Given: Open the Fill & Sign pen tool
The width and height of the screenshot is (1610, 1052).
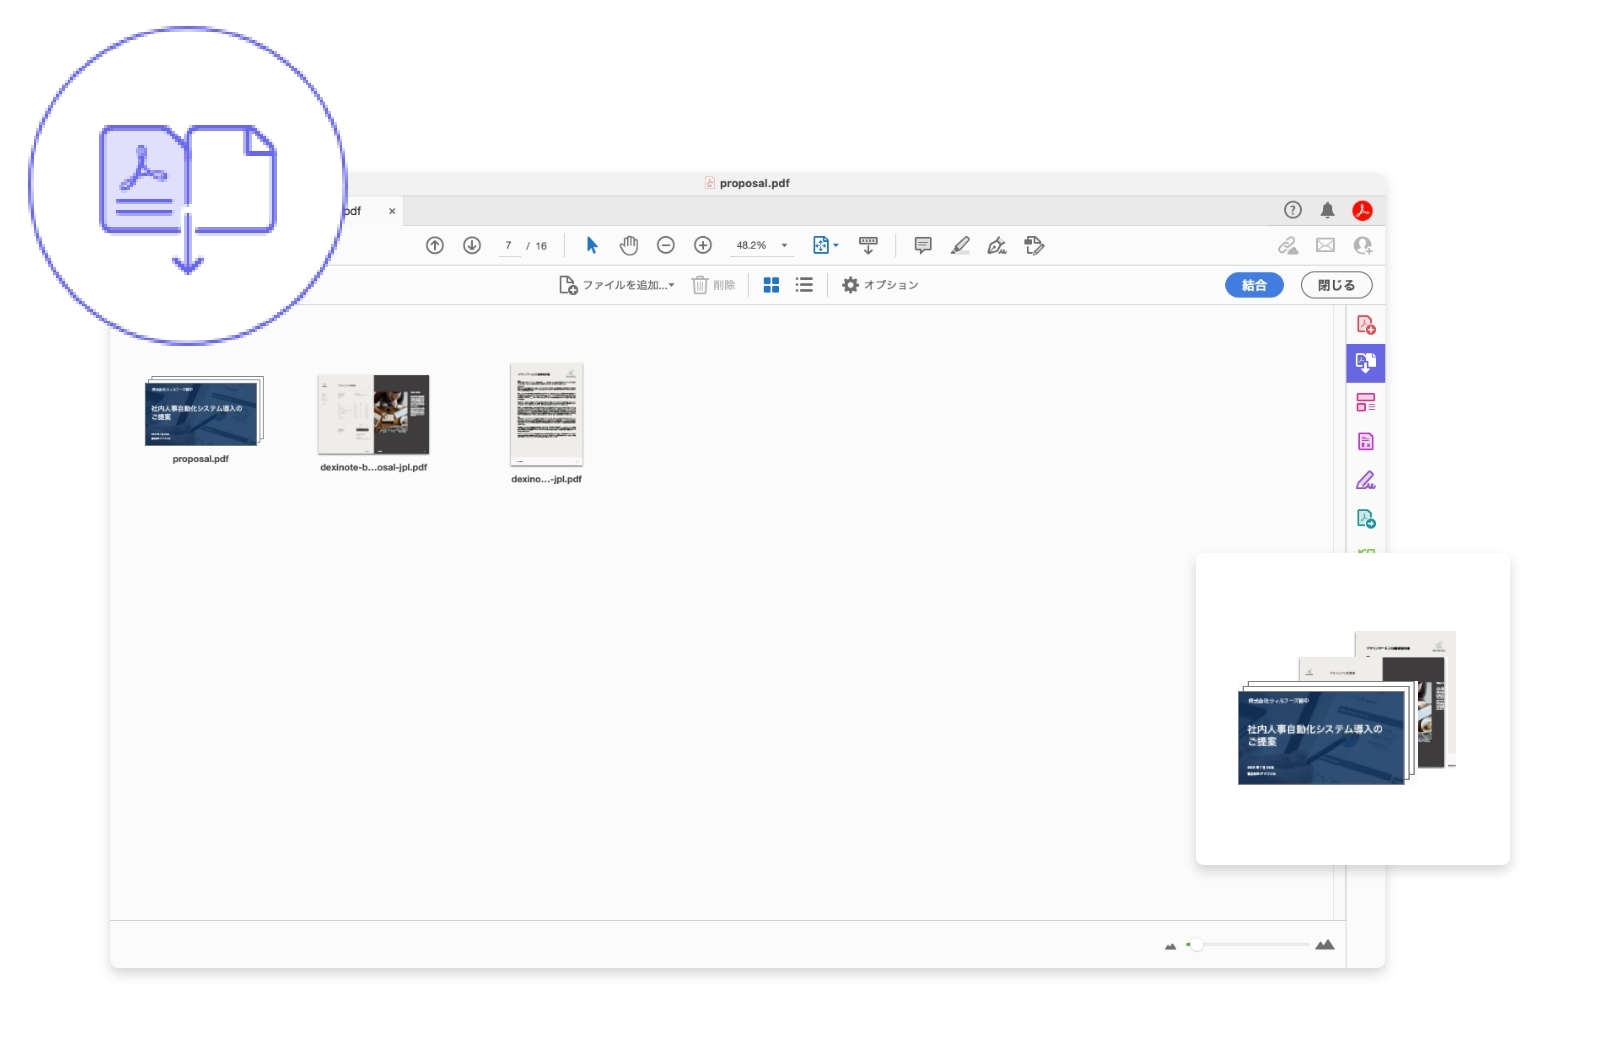Looking at the screenshot, I should pos(997,246).
